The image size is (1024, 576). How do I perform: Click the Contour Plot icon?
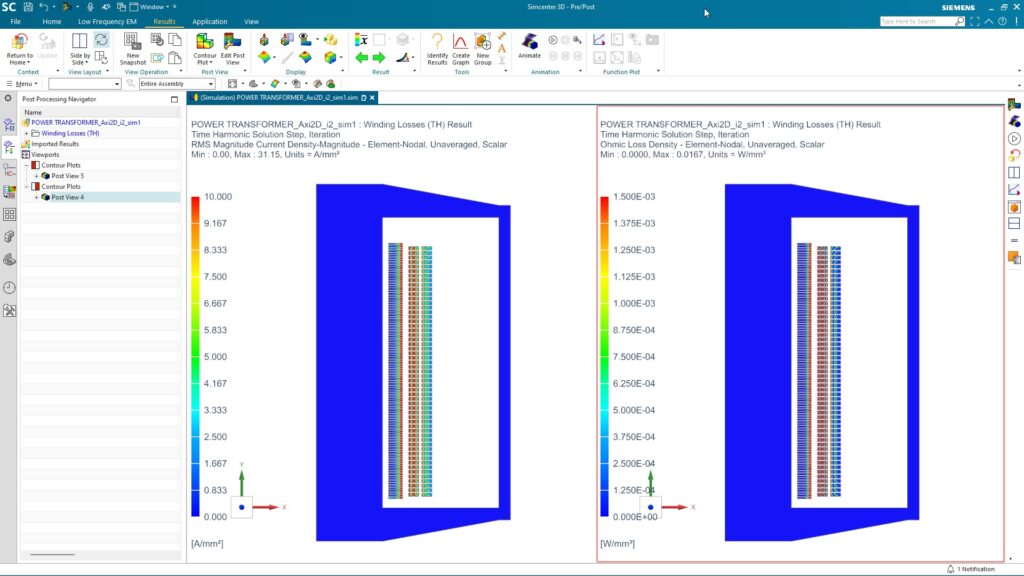click(205, 46)
